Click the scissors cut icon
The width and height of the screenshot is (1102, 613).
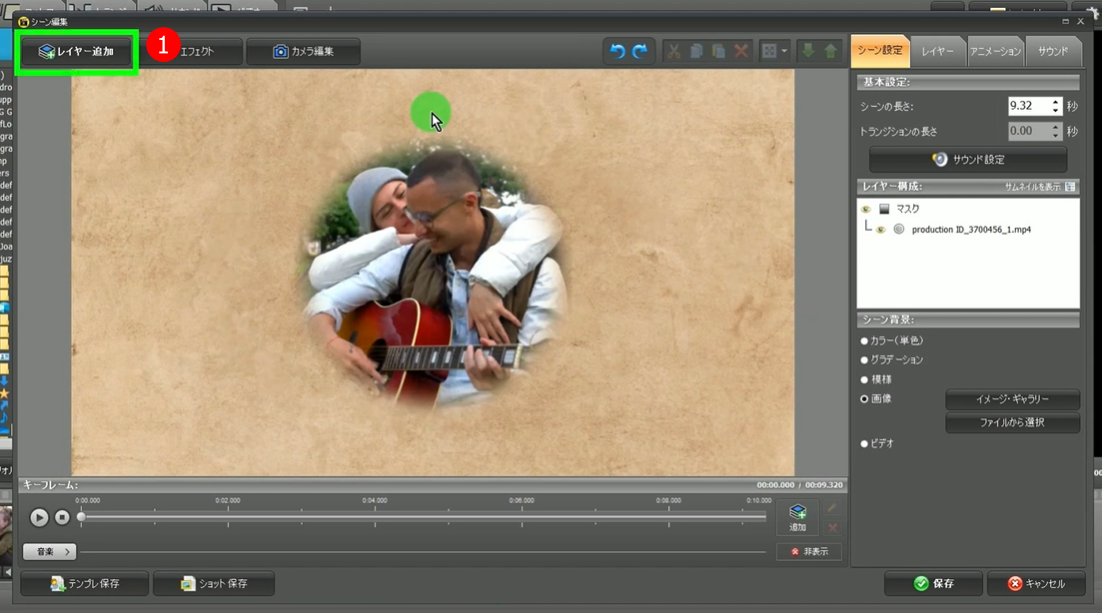[x=674, y=51]
